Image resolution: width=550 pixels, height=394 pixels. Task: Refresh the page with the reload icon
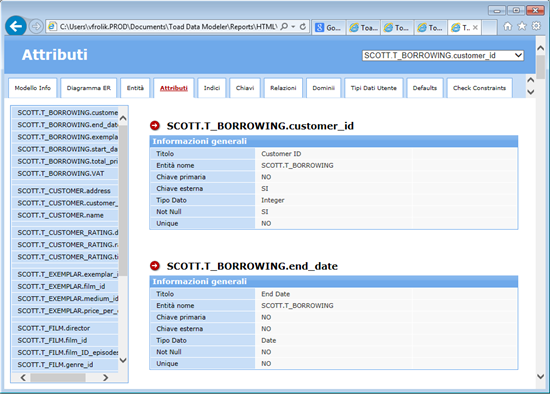303,27
